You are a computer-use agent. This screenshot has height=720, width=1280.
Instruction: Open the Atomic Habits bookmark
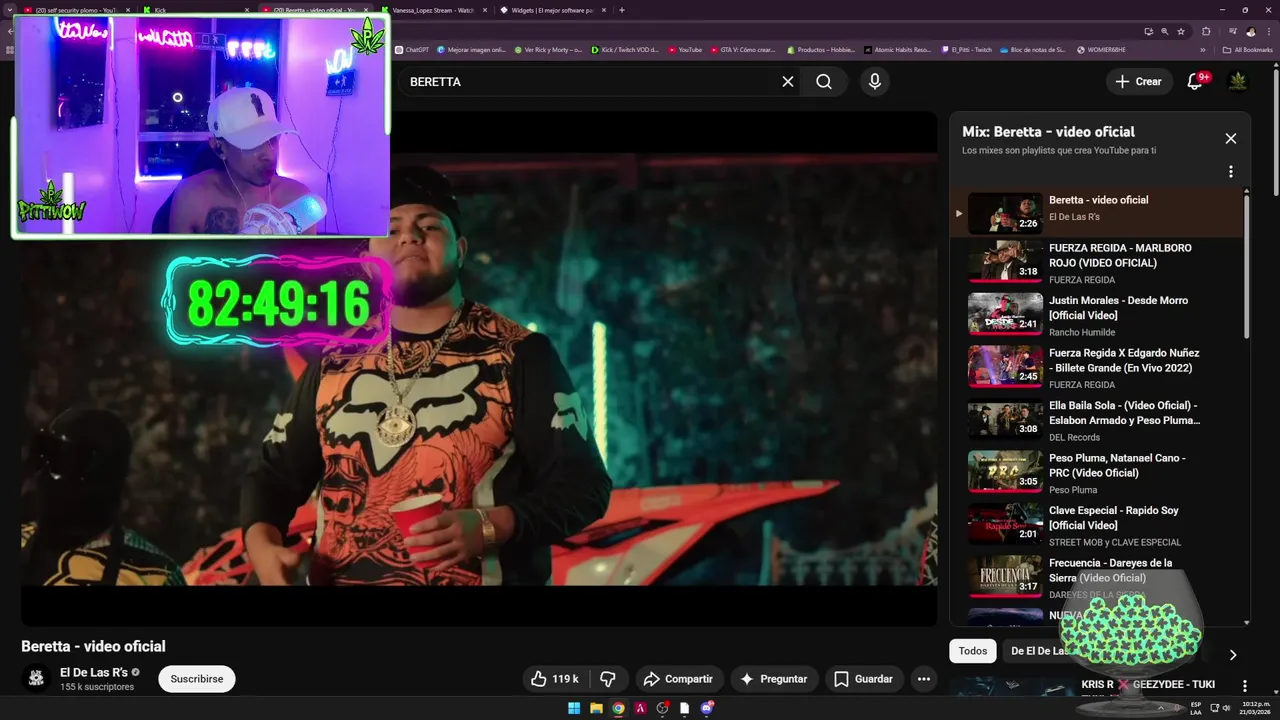coord(897,49)
